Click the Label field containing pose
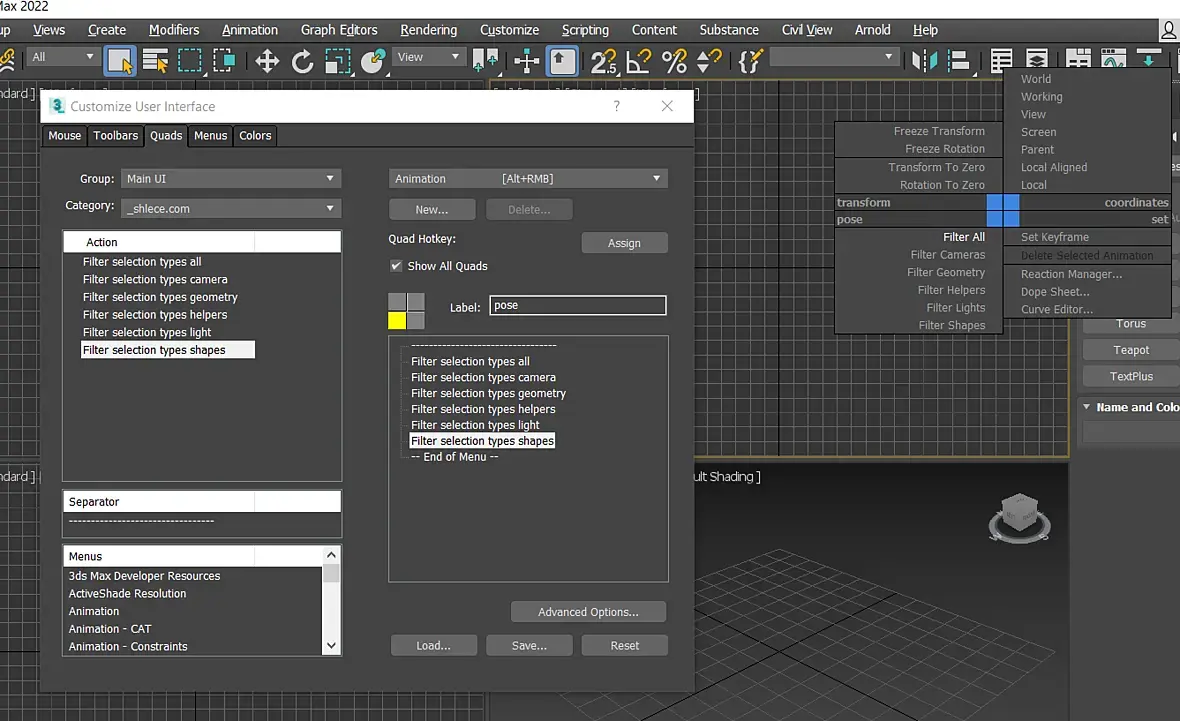 tap(577, 306)
